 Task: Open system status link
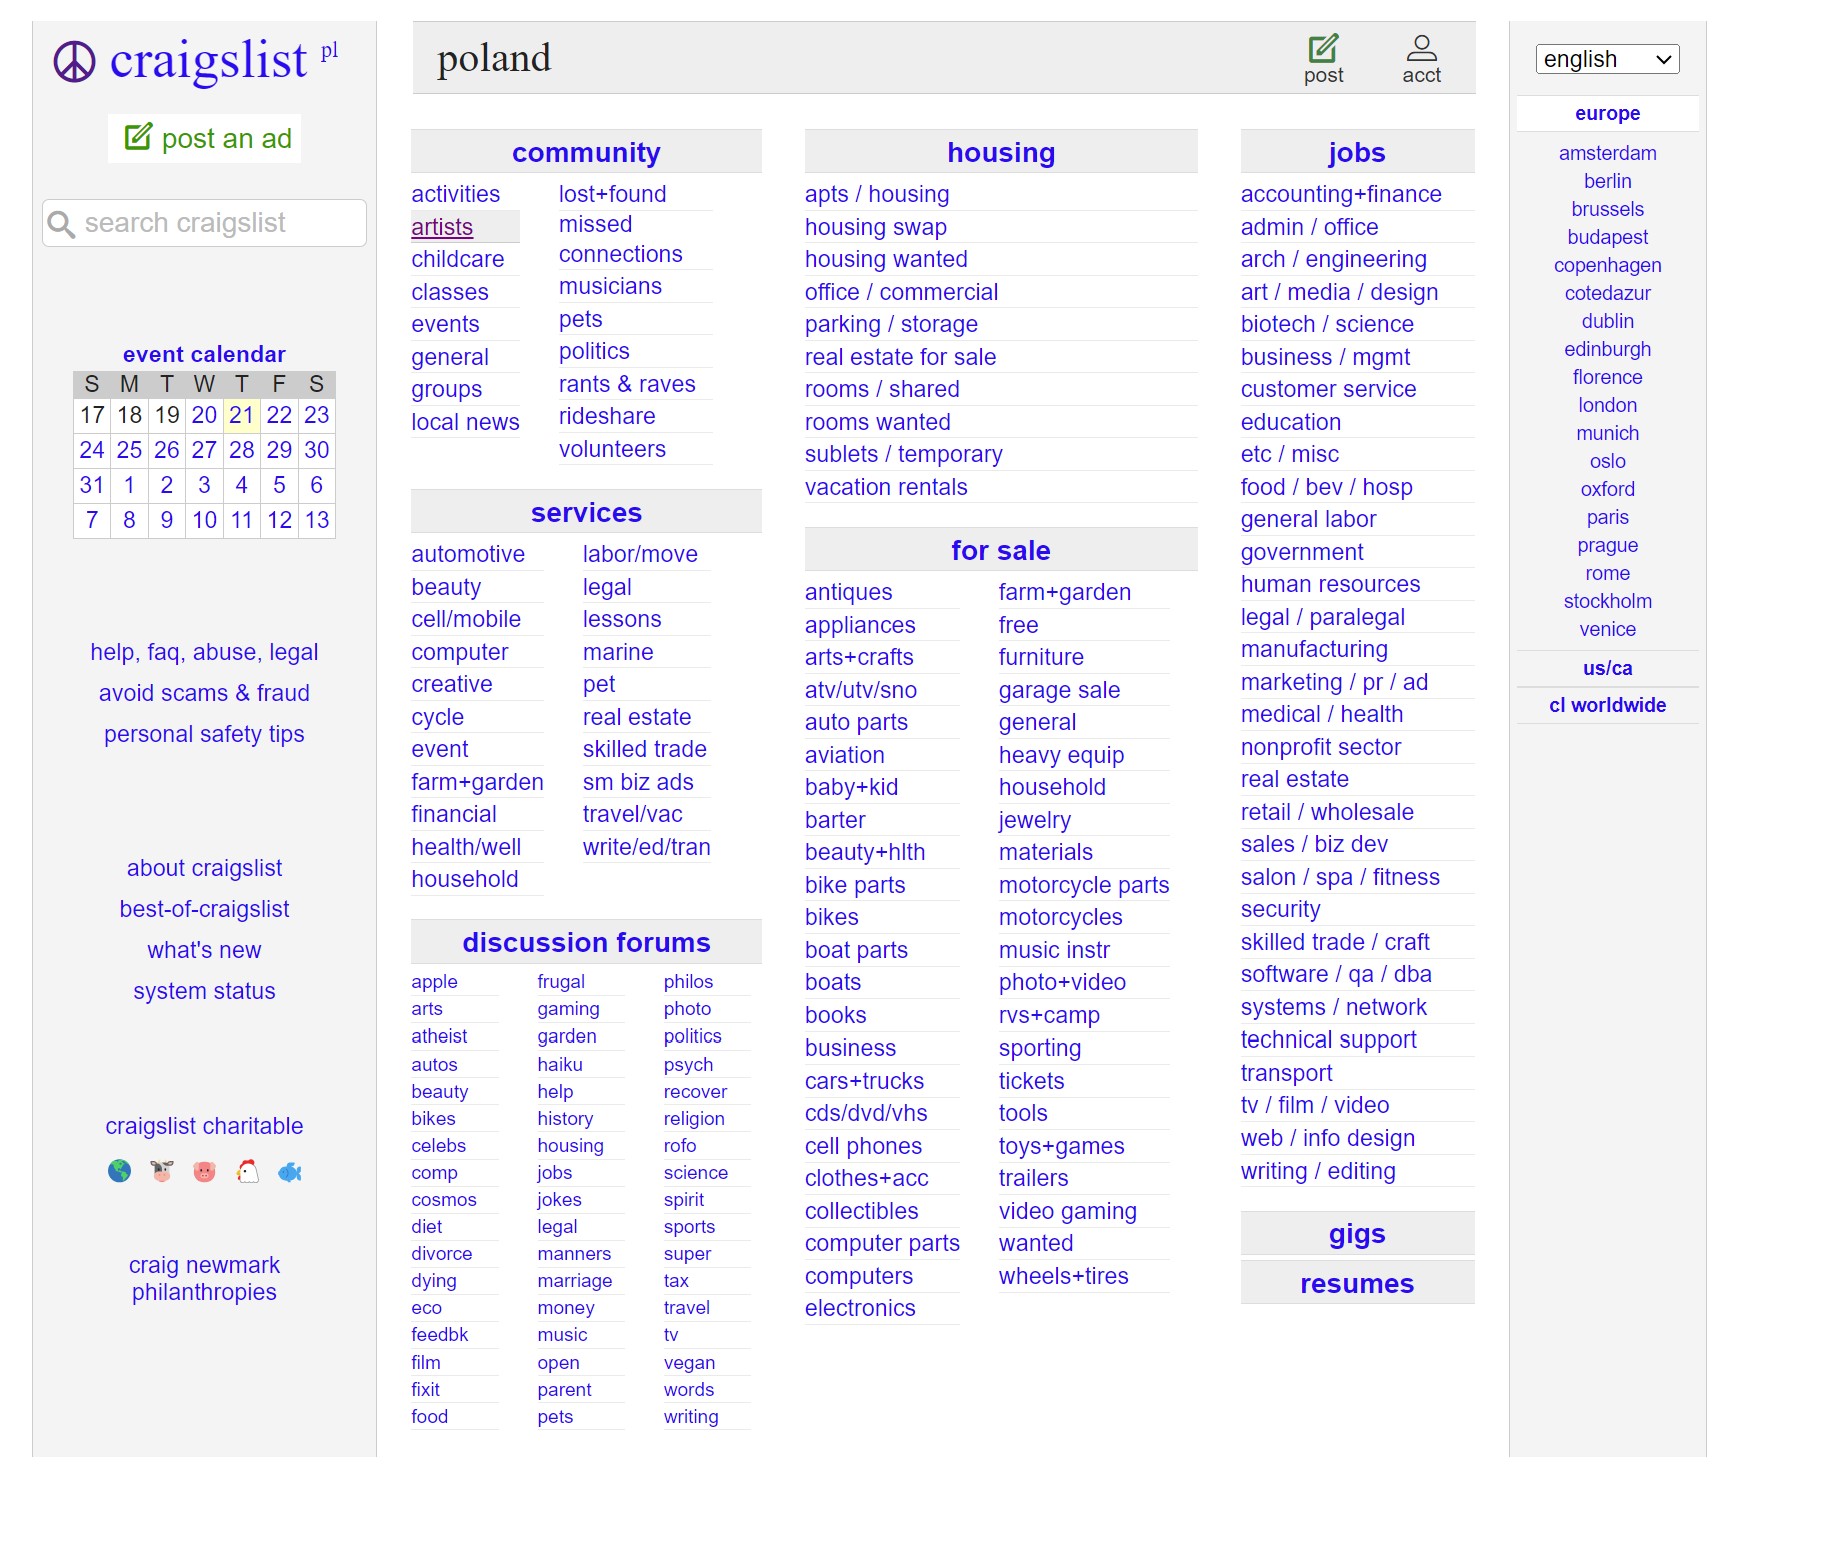click(204, 991)
